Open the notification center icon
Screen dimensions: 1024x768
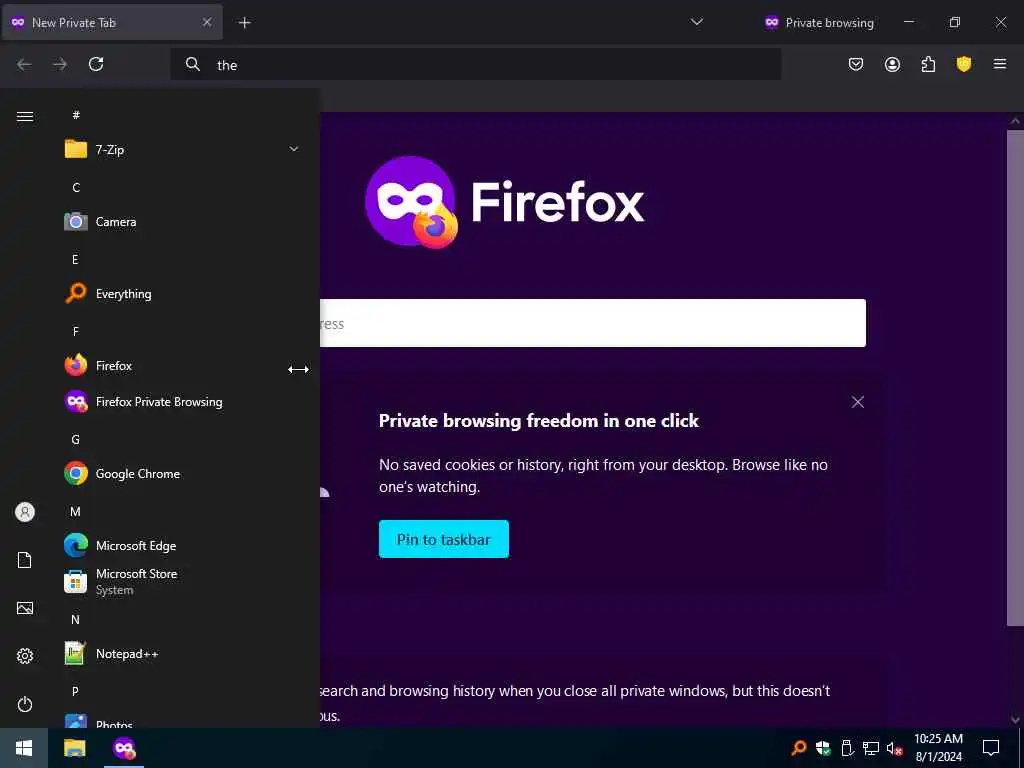(x=991, y=748)
